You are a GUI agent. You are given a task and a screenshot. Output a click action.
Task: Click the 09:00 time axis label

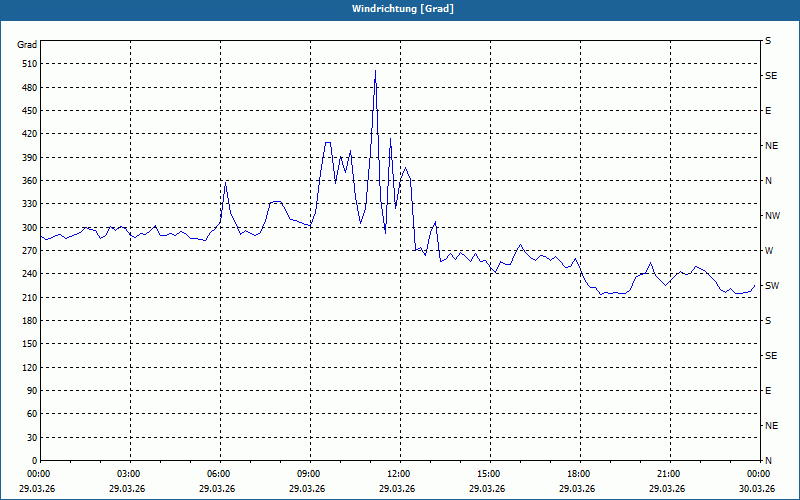pos(309,474)
